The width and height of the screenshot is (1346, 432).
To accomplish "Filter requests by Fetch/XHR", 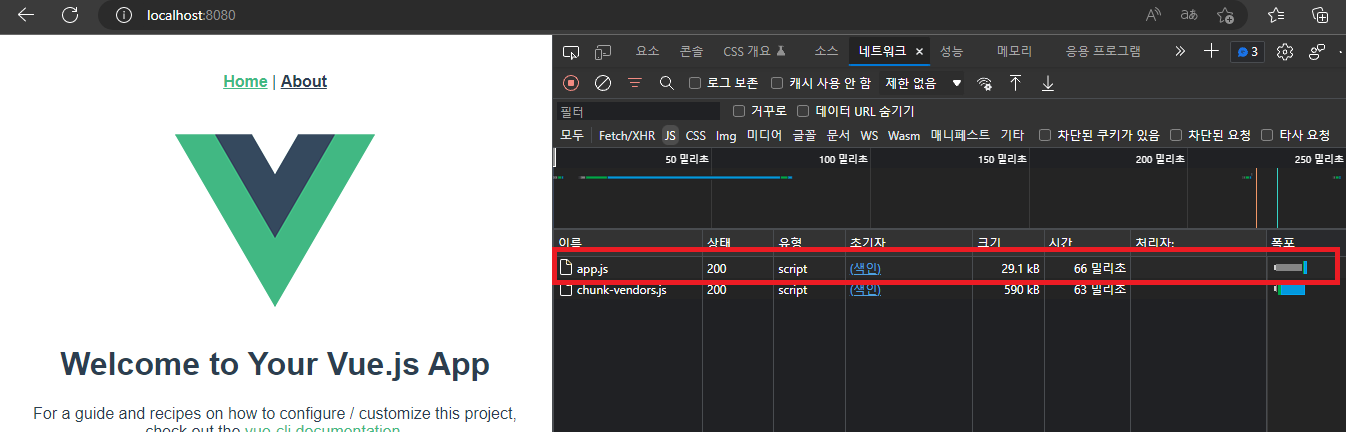I will click(627, 135).
